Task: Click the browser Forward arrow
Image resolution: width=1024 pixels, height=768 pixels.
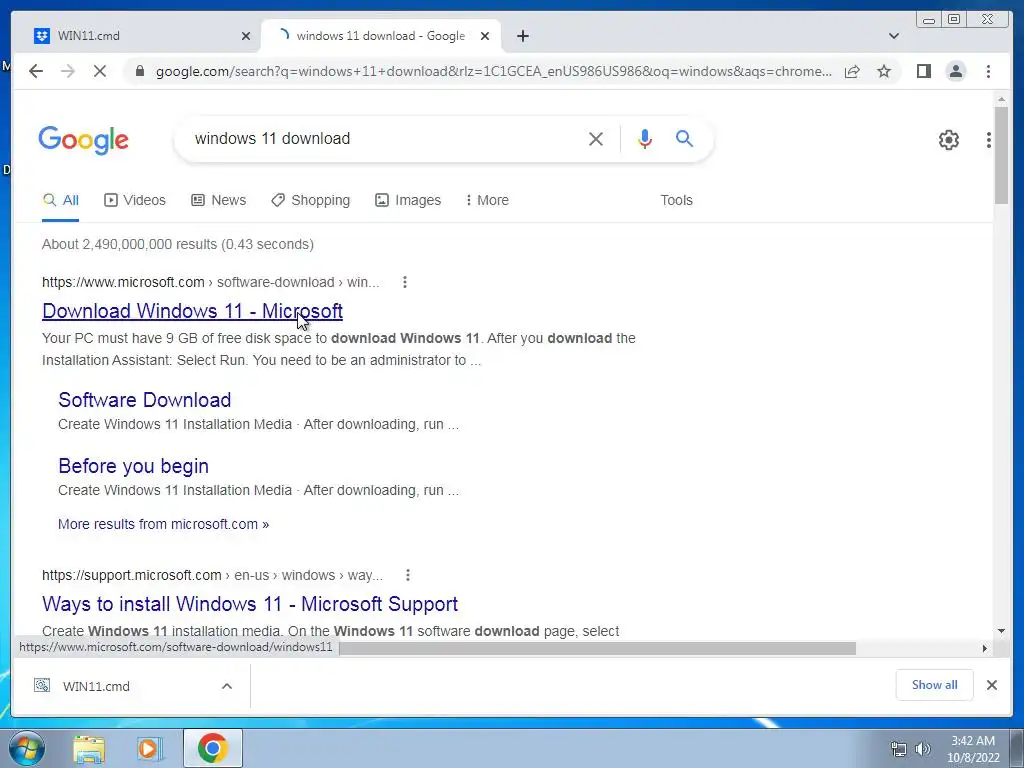Action: [68, 71]
